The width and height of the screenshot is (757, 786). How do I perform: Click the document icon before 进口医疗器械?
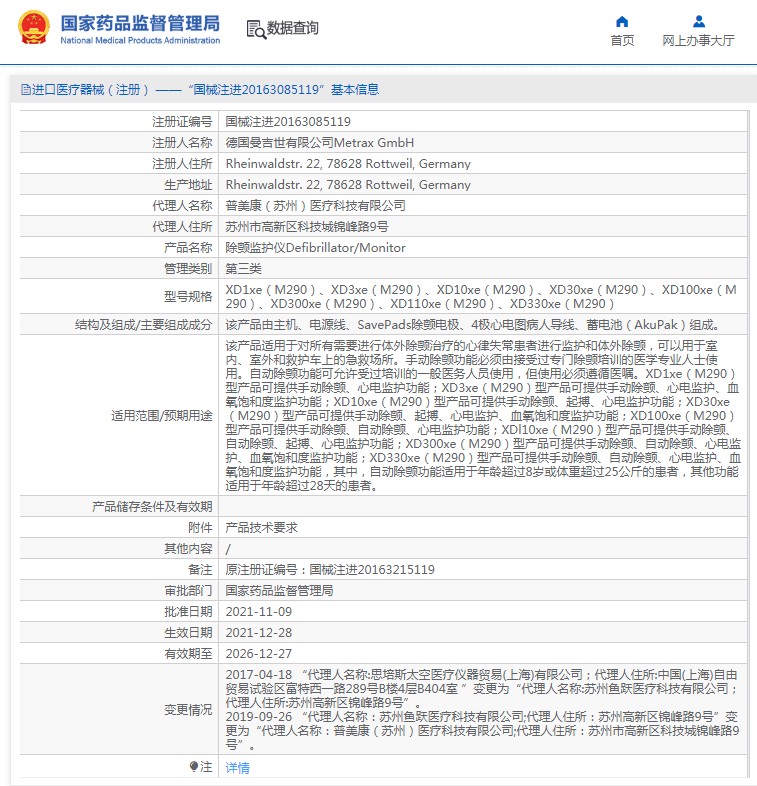(26, 90)
